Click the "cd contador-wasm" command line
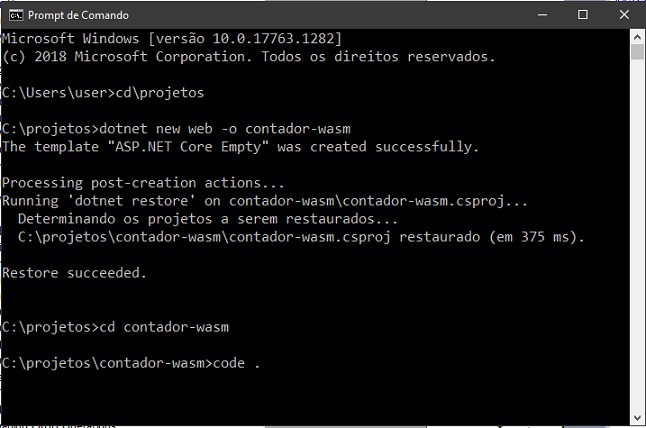646x428 pixels. click(122, 326)
